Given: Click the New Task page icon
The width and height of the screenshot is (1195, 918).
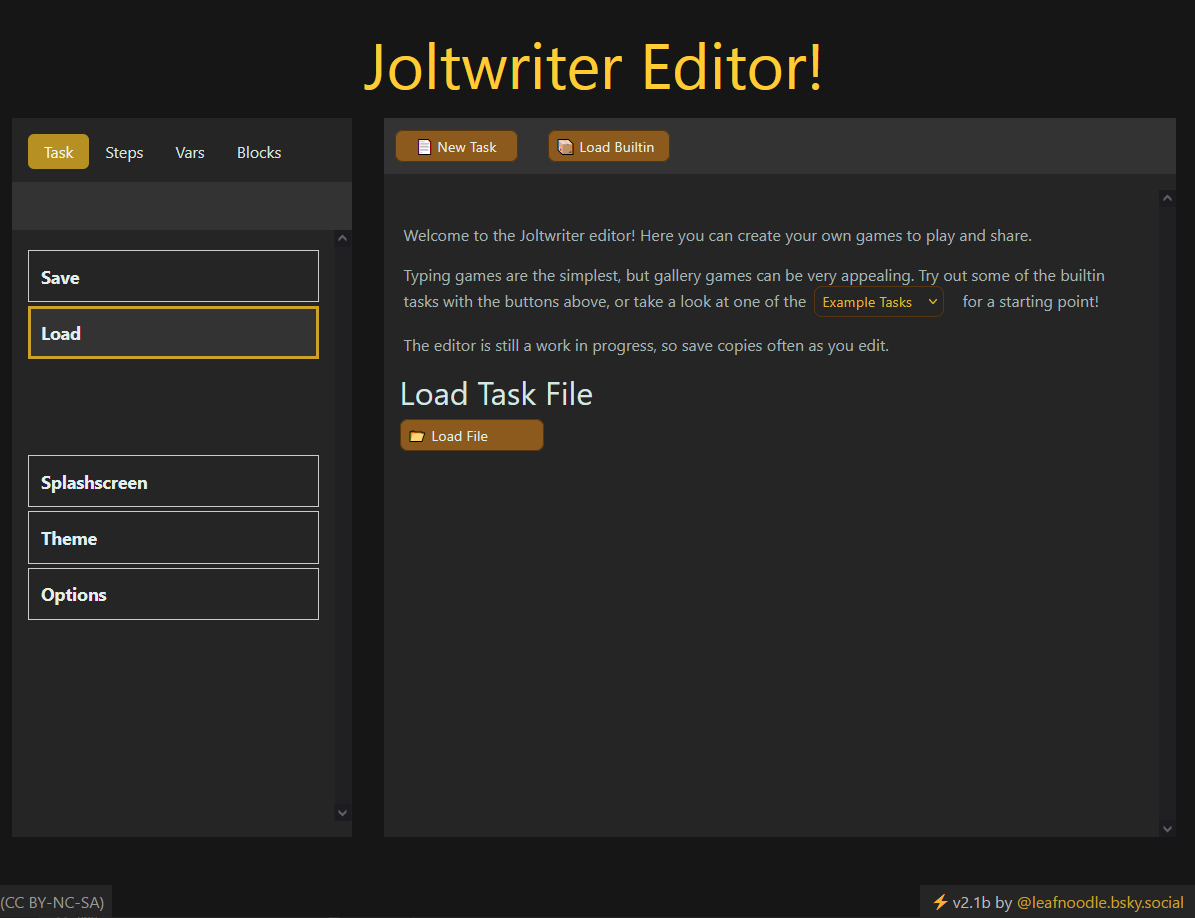Looking at the screenshot, I should (x=424, y=147).
